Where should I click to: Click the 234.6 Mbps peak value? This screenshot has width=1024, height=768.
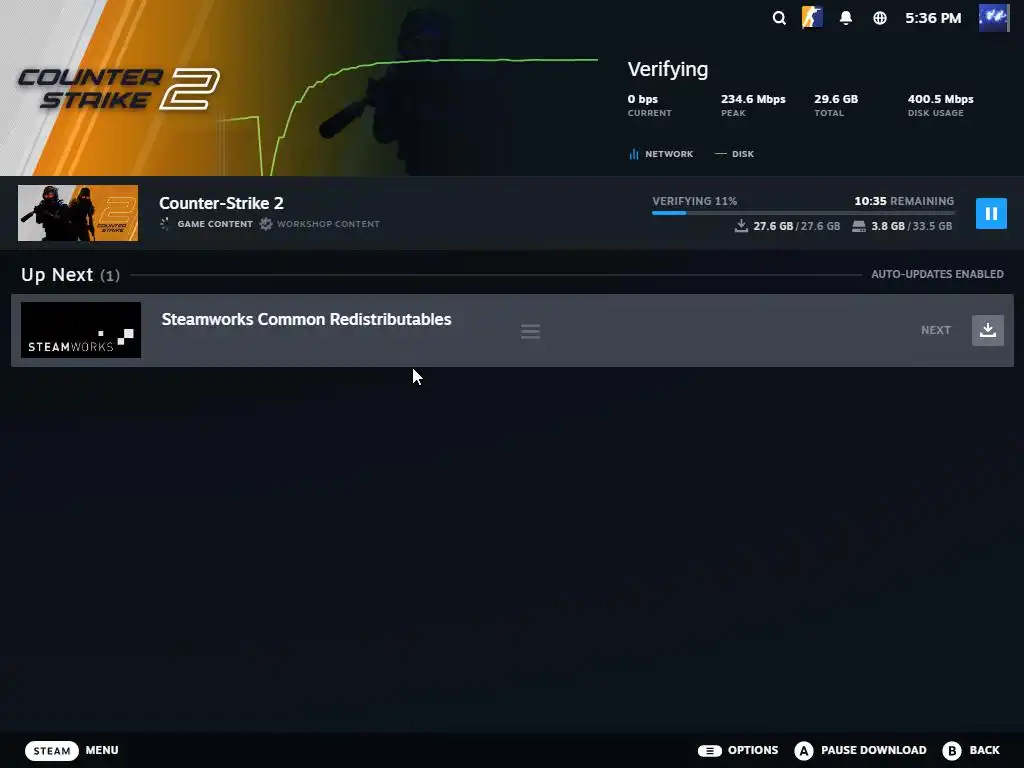click(753, 99)
